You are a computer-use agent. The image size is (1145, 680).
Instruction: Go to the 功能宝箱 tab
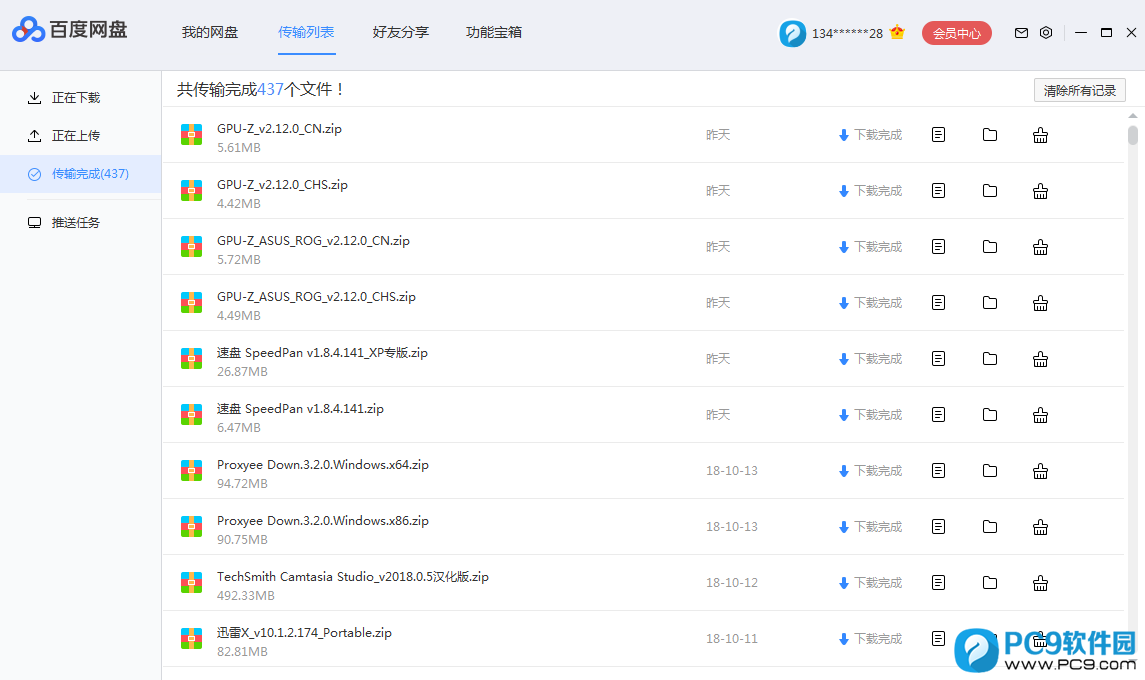(494, 32)
